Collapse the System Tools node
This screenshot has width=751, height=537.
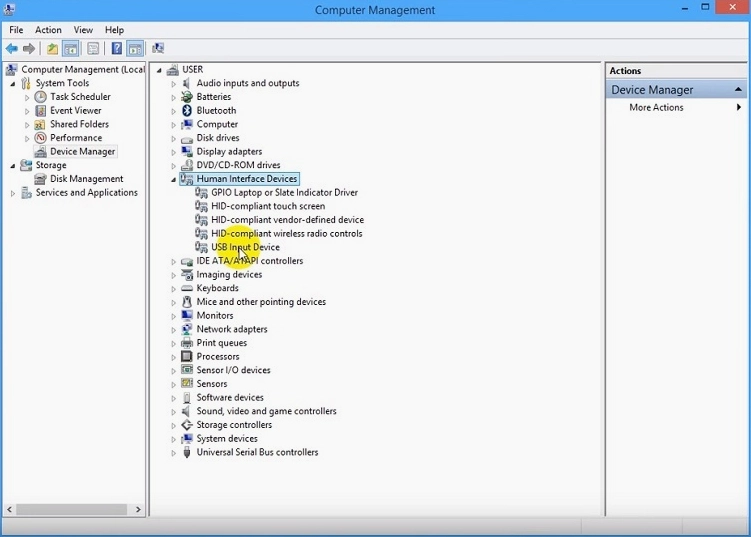[13, 84]
